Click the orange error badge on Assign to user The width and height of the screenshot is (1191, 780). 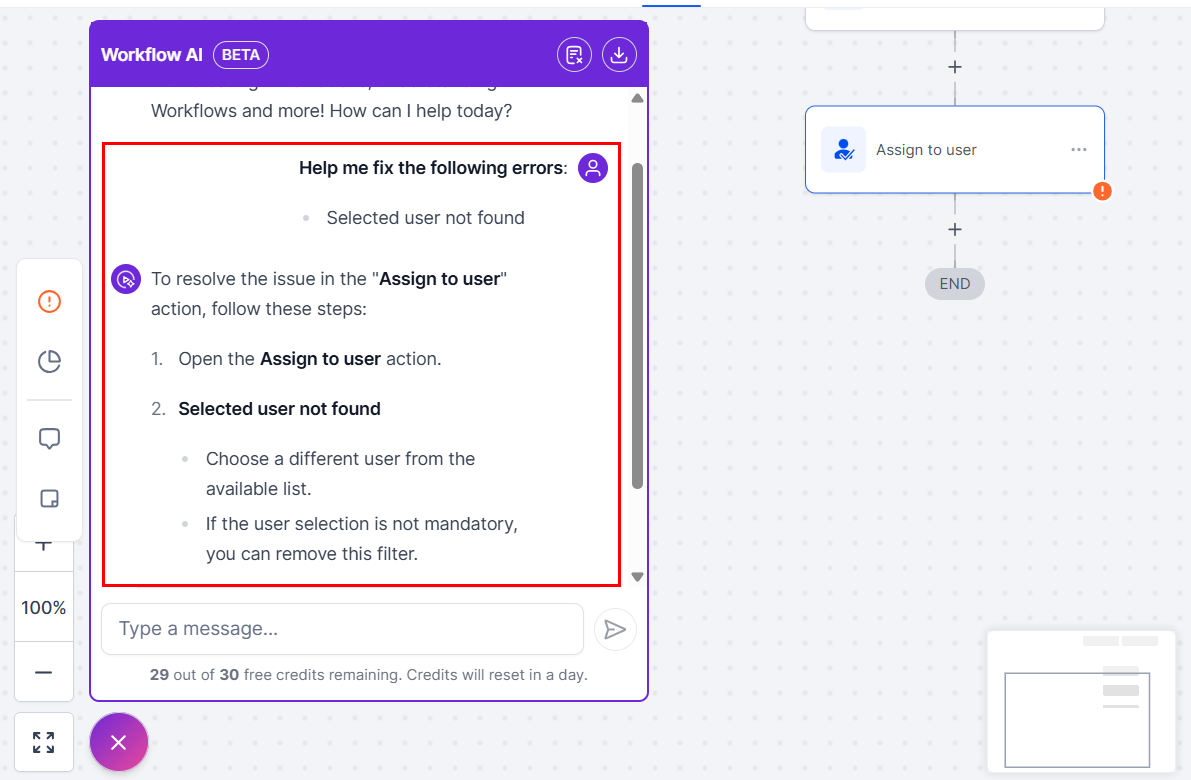[x=1102, y=190]
